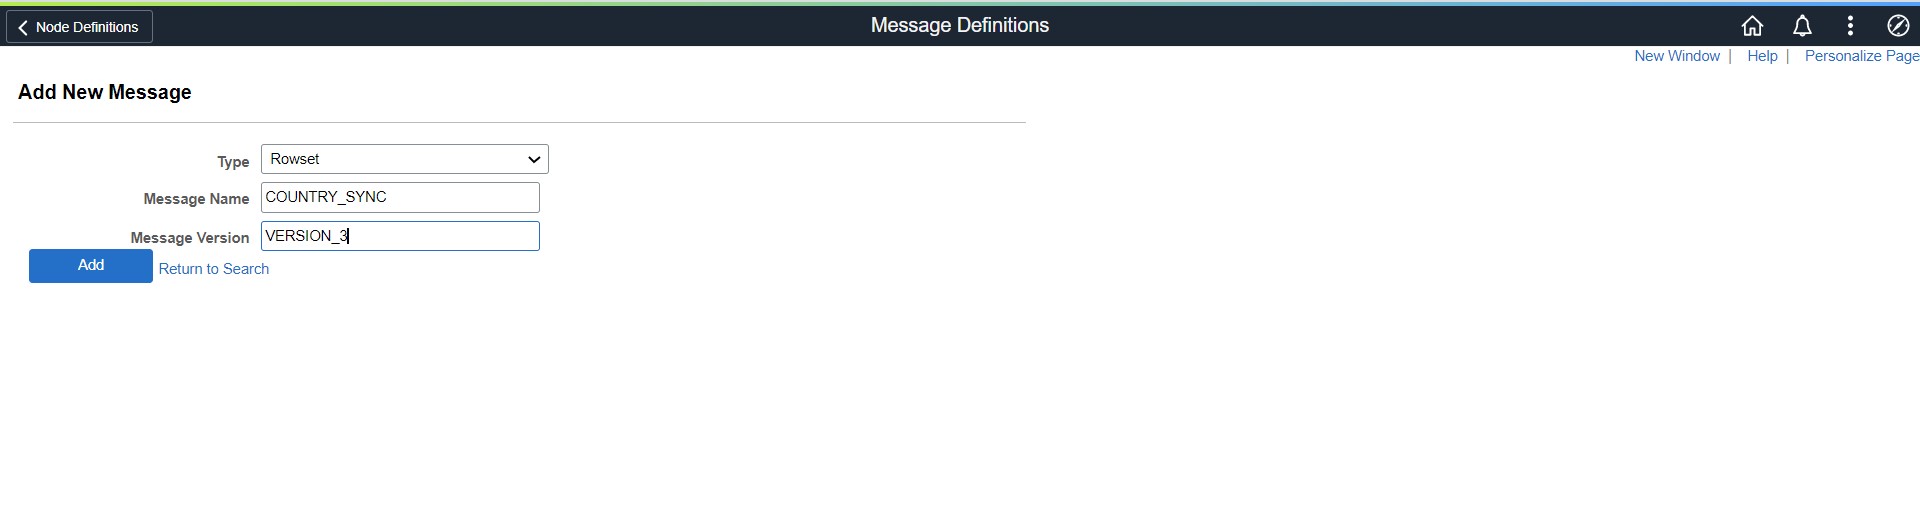Image resolution: width=1920 pixels, height=522 pixels.
Task: Click the Message Definitions banner title
Action: tap(960, 25)
